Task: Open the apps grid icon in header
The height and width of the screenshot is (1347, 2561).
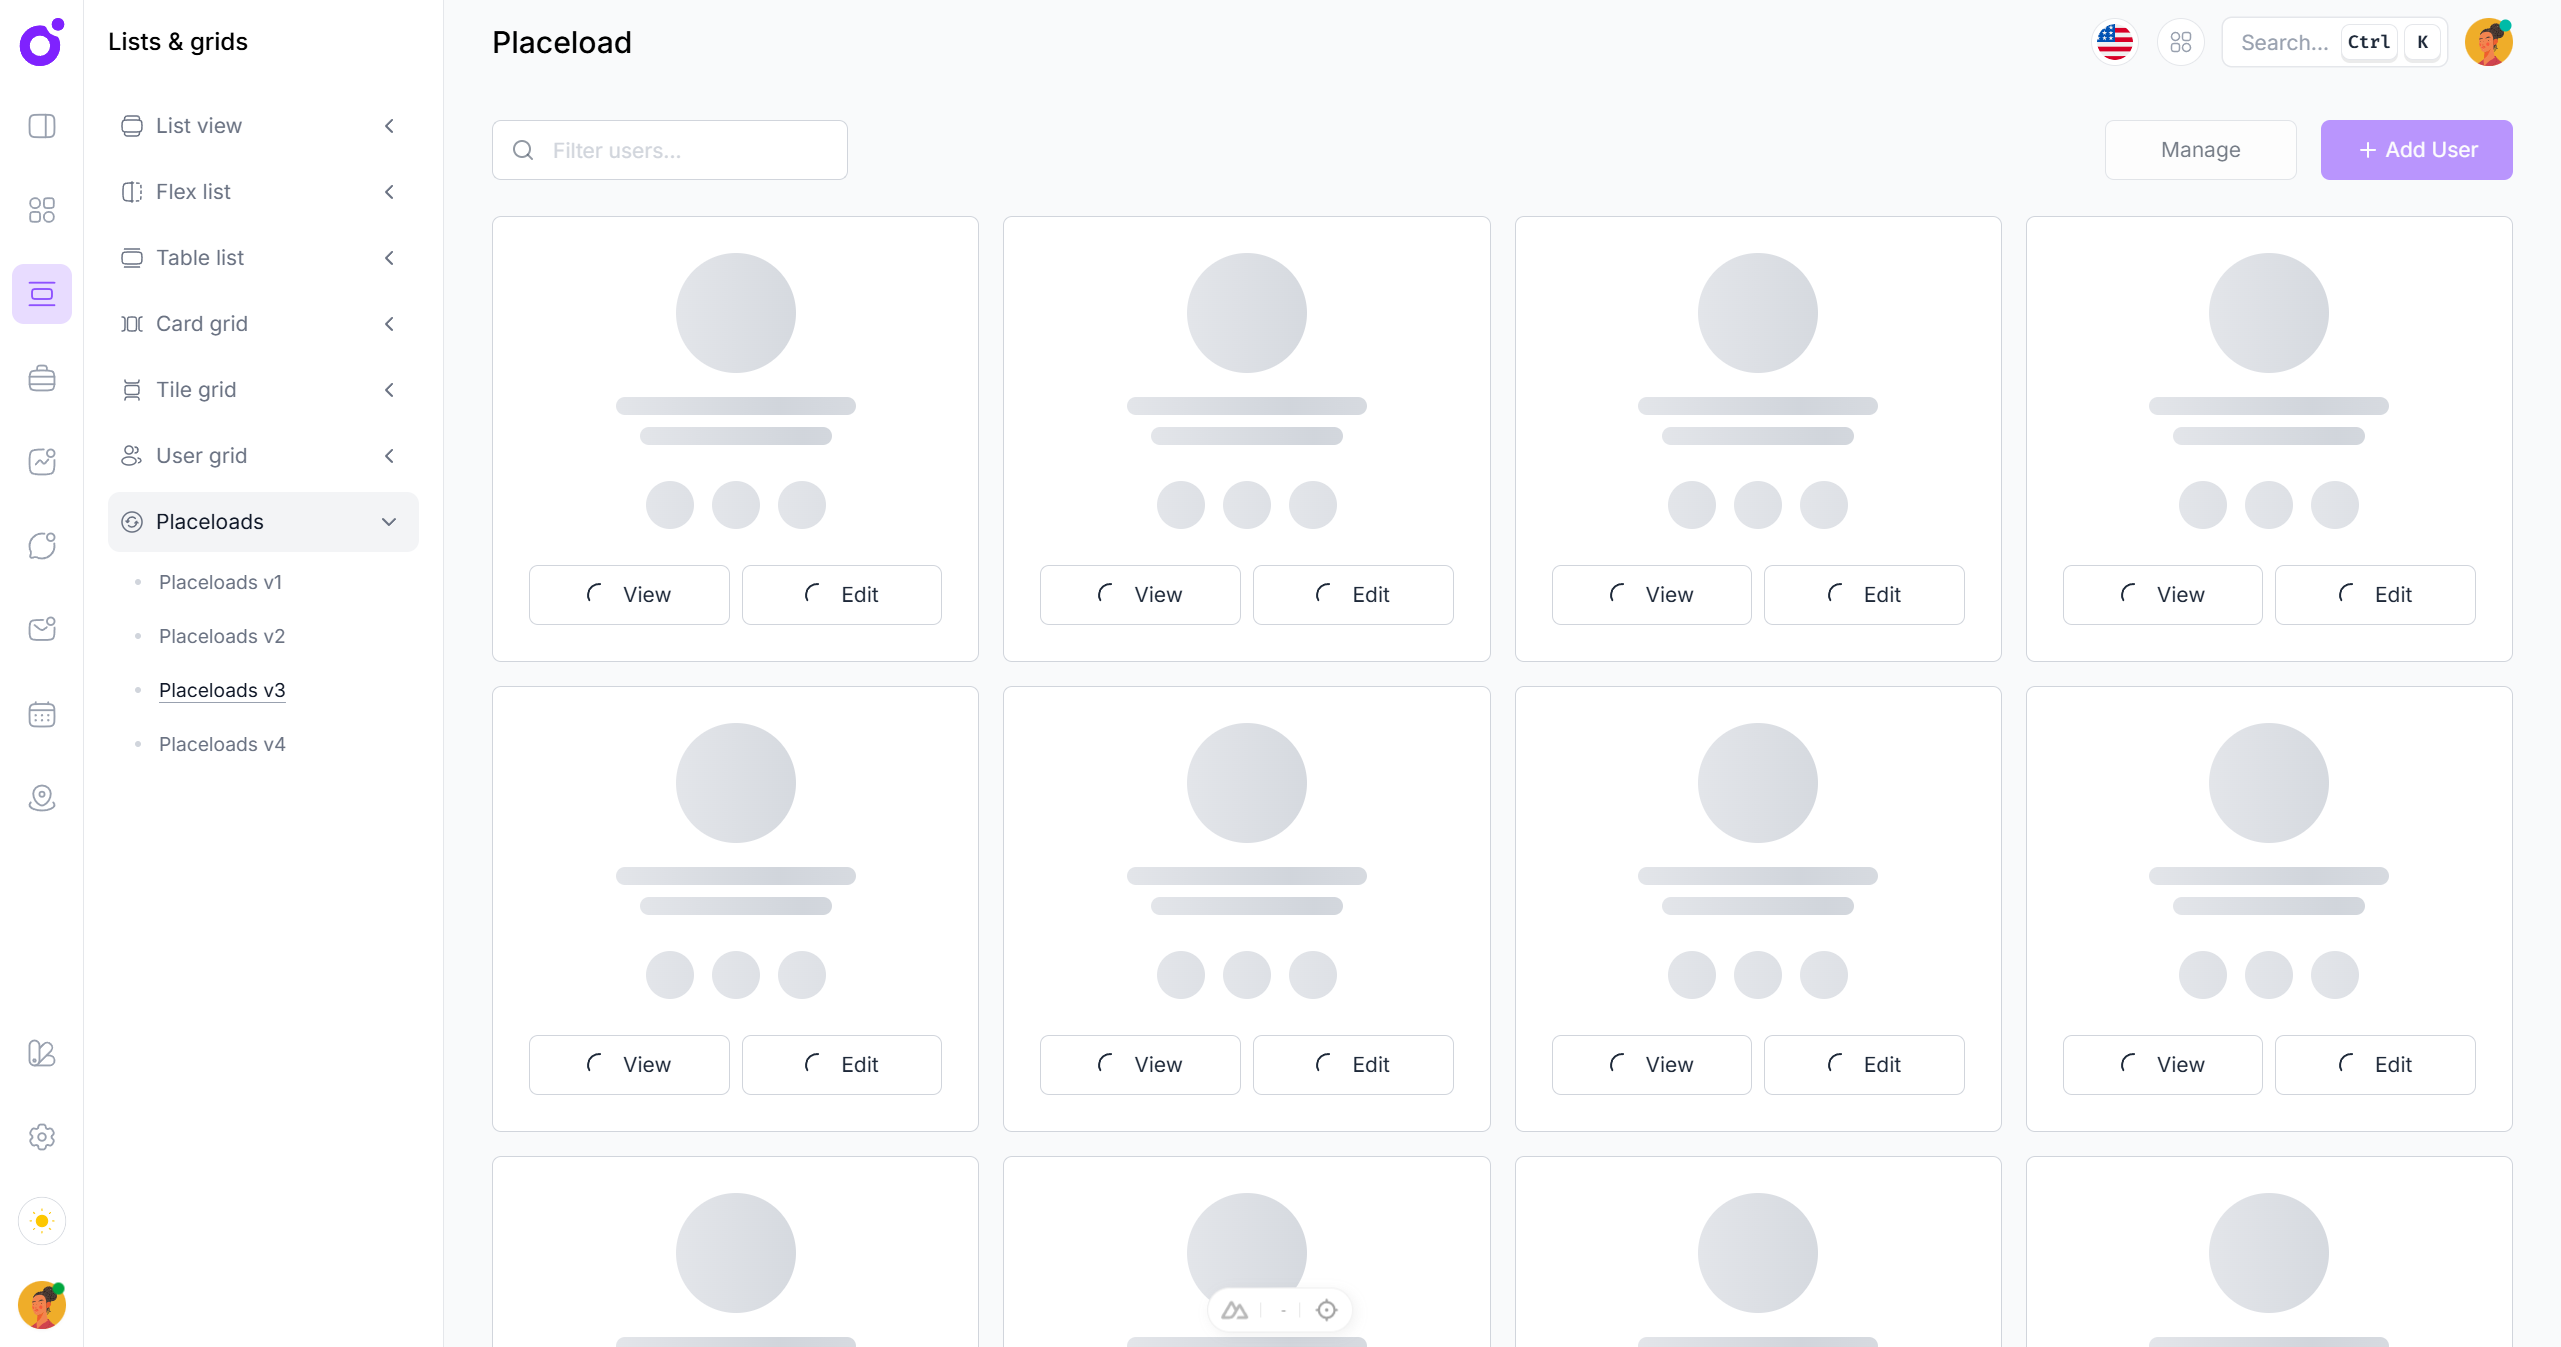Action: (2180, 42)
